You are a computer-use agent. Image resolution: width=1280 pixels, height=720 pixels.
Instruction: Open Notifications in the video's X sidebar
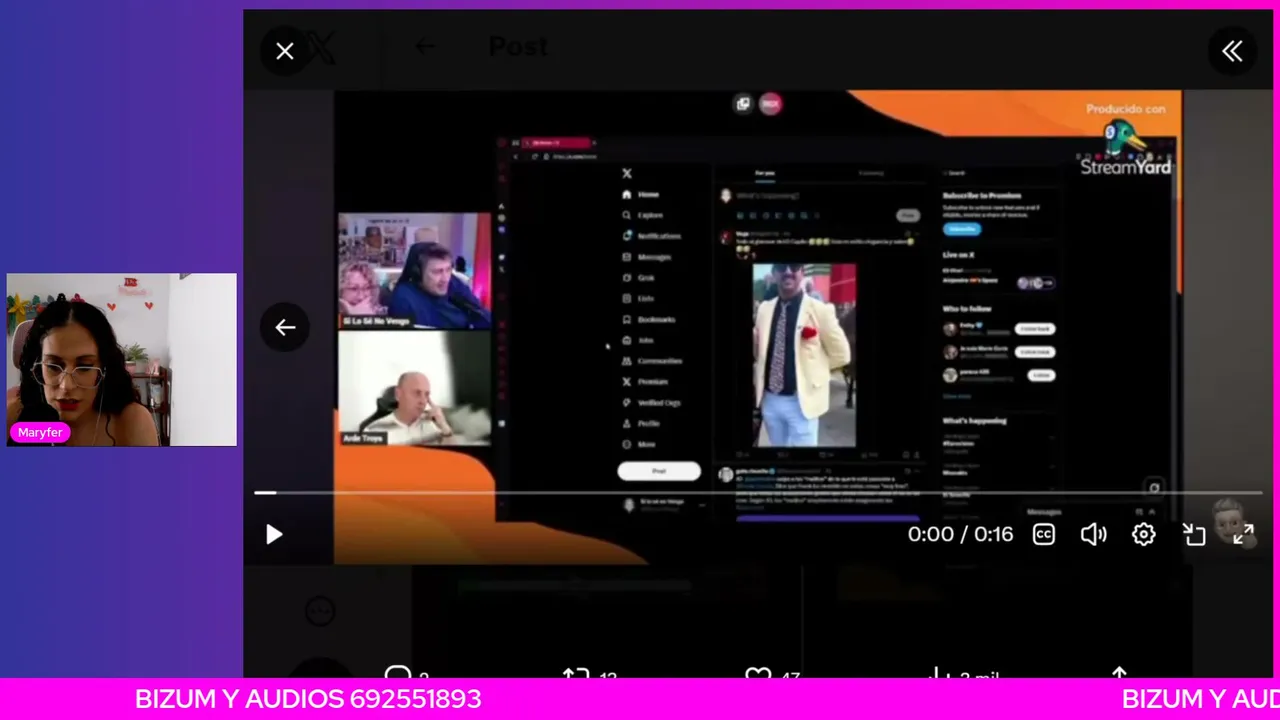651,236
